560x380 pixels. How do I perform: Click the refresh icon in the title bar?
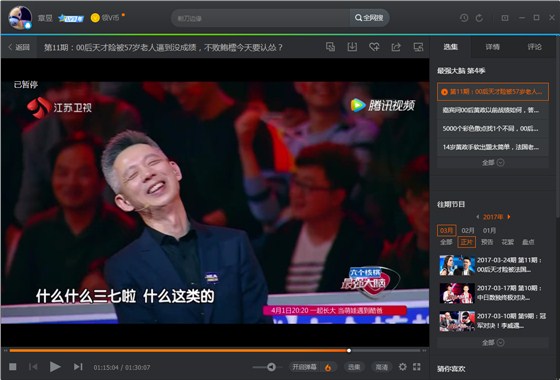pos(479,18)
